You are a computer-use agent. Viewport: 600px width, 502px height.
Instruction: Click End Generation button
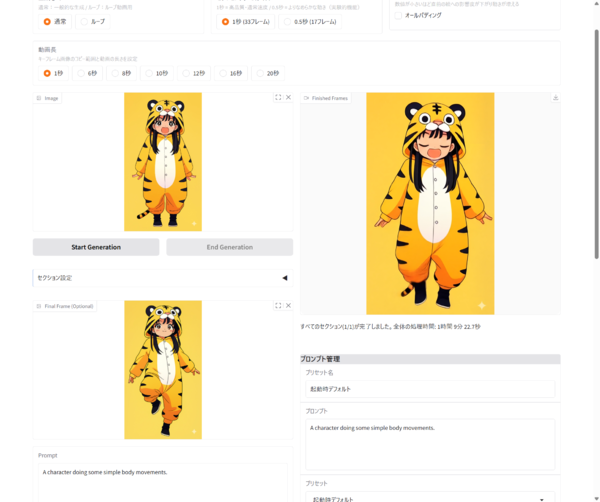[x=230, y=247]
